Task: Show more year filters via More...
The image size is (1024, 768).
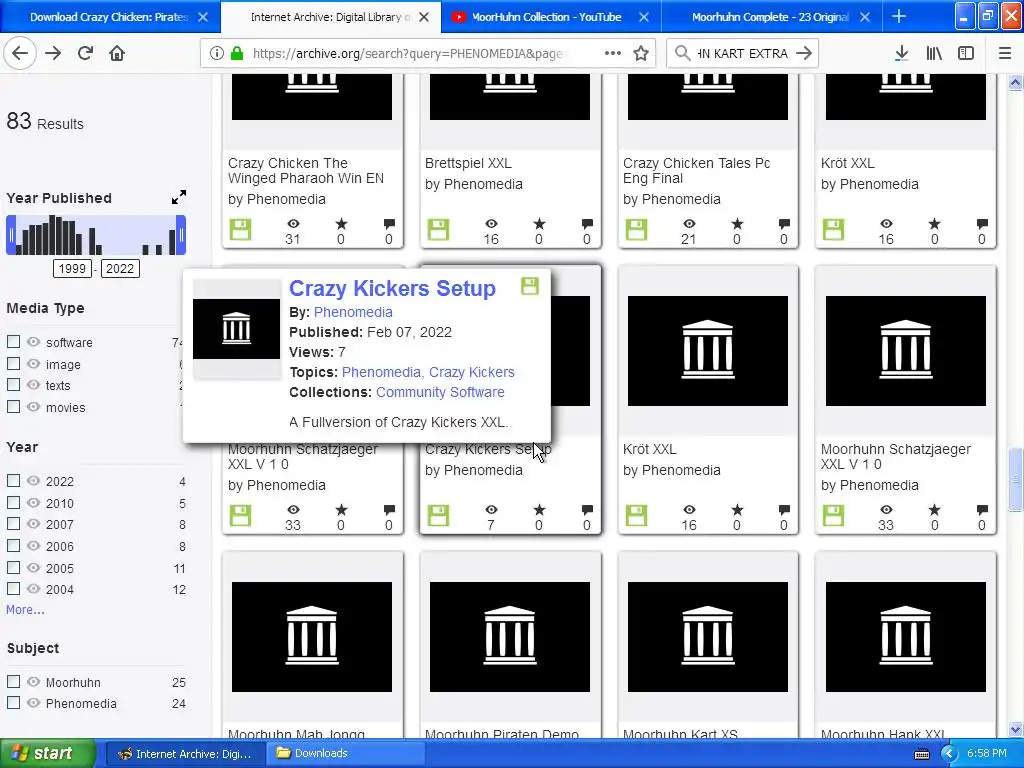Action: click(x=25, y=609)
